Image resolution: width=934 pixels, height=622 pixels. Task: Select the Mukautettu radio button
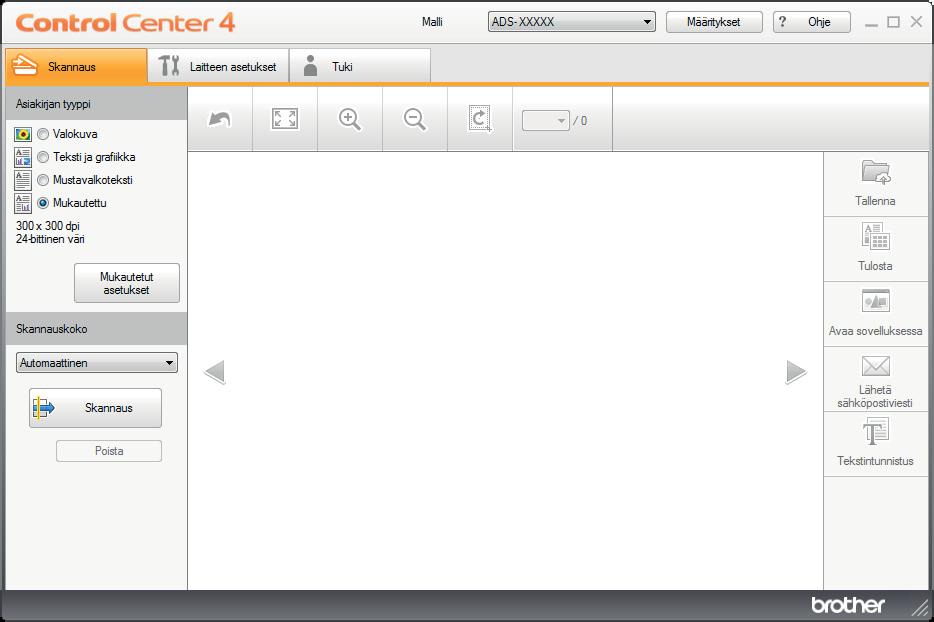pos(43,203)
